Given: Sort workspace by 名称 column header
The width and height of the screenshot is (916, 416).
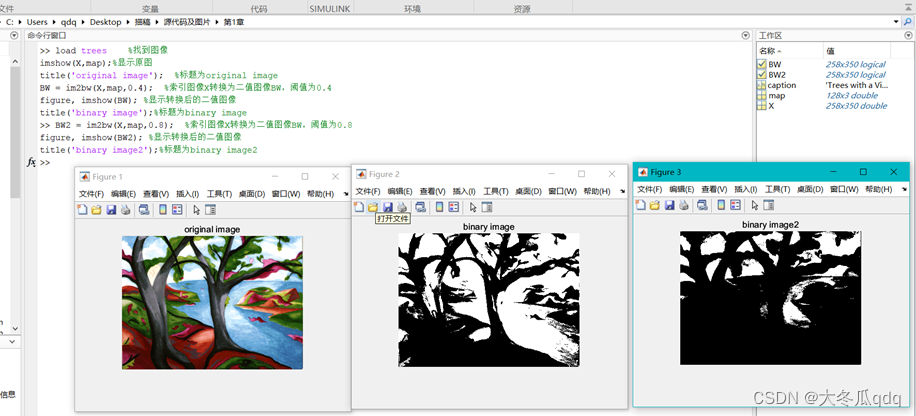Looking at the screenshot, I should point(790,51).
